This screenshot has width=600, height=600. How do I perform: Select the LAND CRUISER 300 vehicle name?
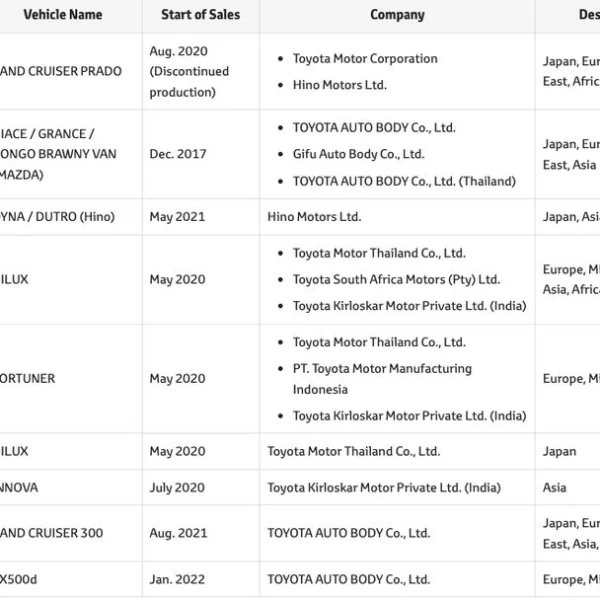pos(52,533)
